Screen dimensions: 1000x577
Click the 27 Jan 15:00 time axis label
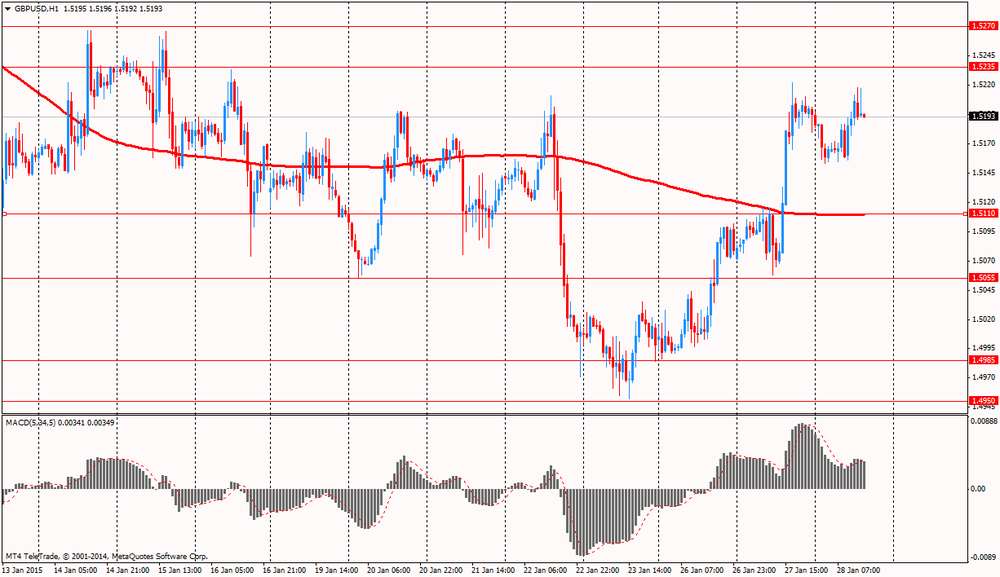coord(807,570)
